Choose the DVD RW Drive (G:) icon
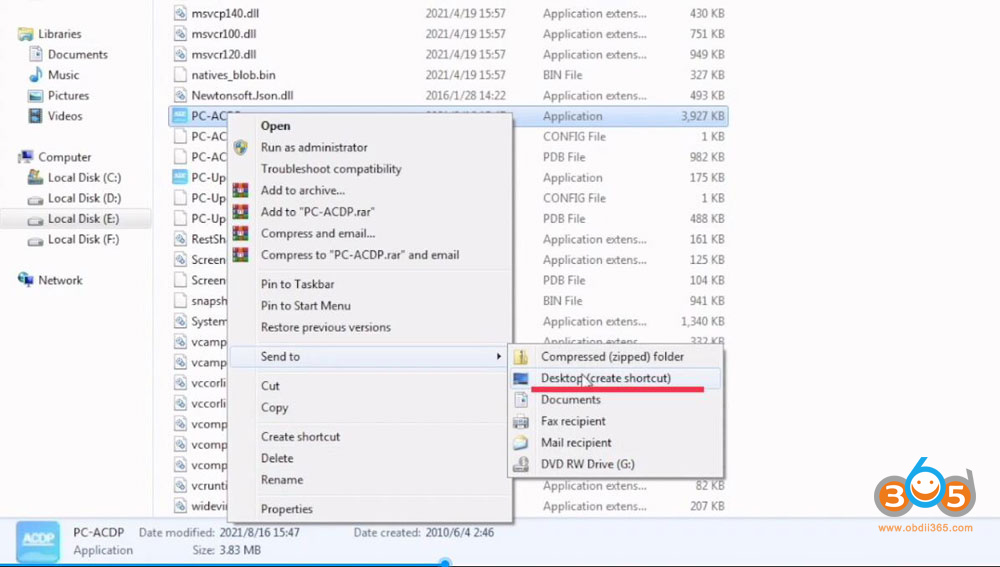Image resolution: width=1000 pixels, height=567 pixels. [x=521, y=464]
